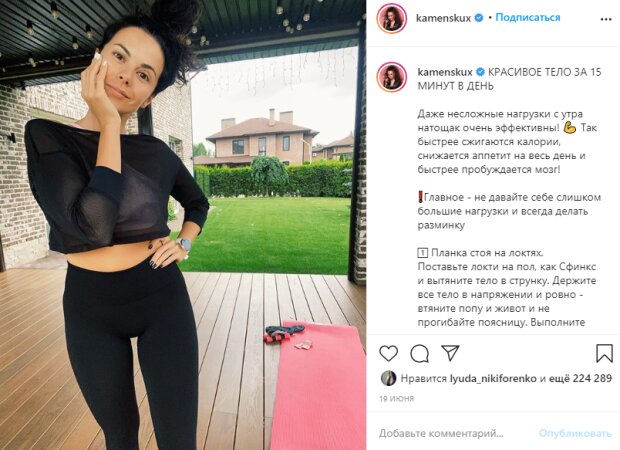Screen dimensions: 620x450
Task: Open kamenskux username in the caption
Action: pyautogui.click(x=445, y=72)
